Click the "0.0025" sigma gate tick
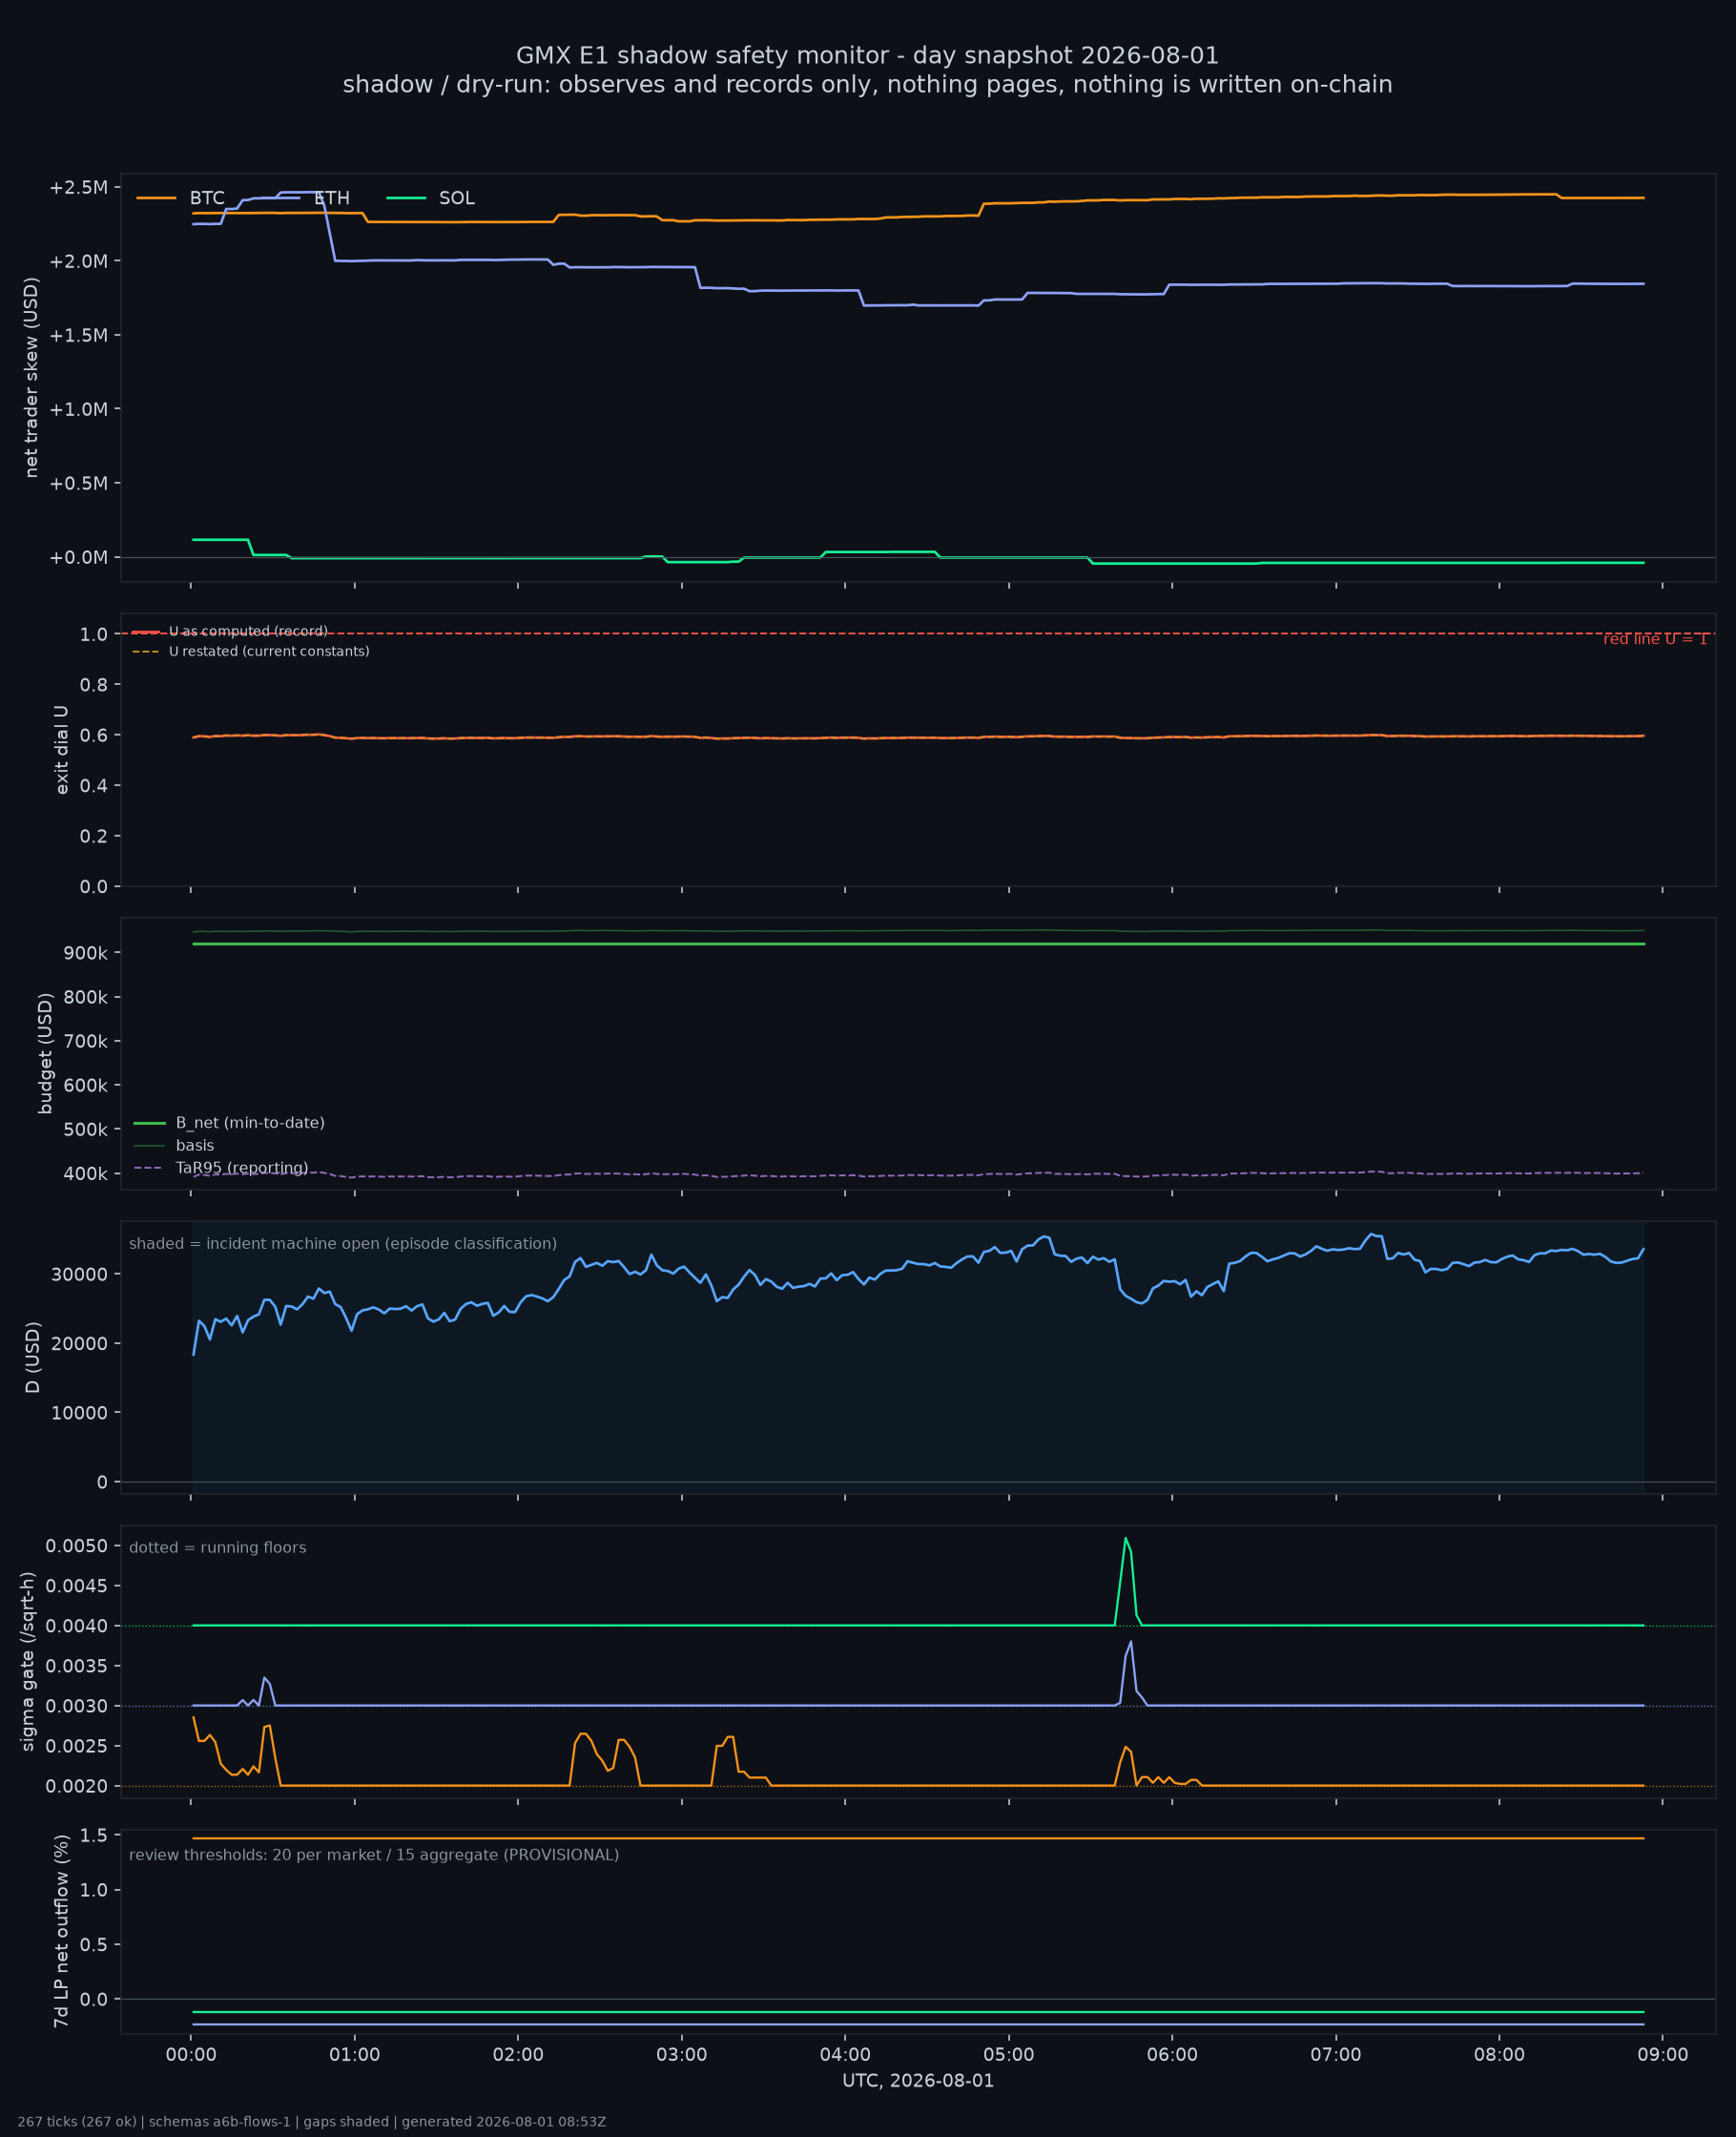Screen dimensions: 1736x2137 [76, 1747]
